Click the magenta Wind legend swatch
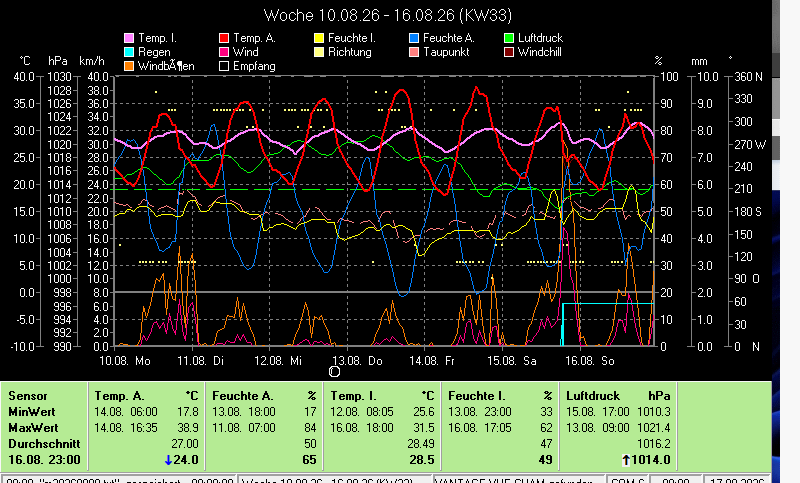 point(223,52)
